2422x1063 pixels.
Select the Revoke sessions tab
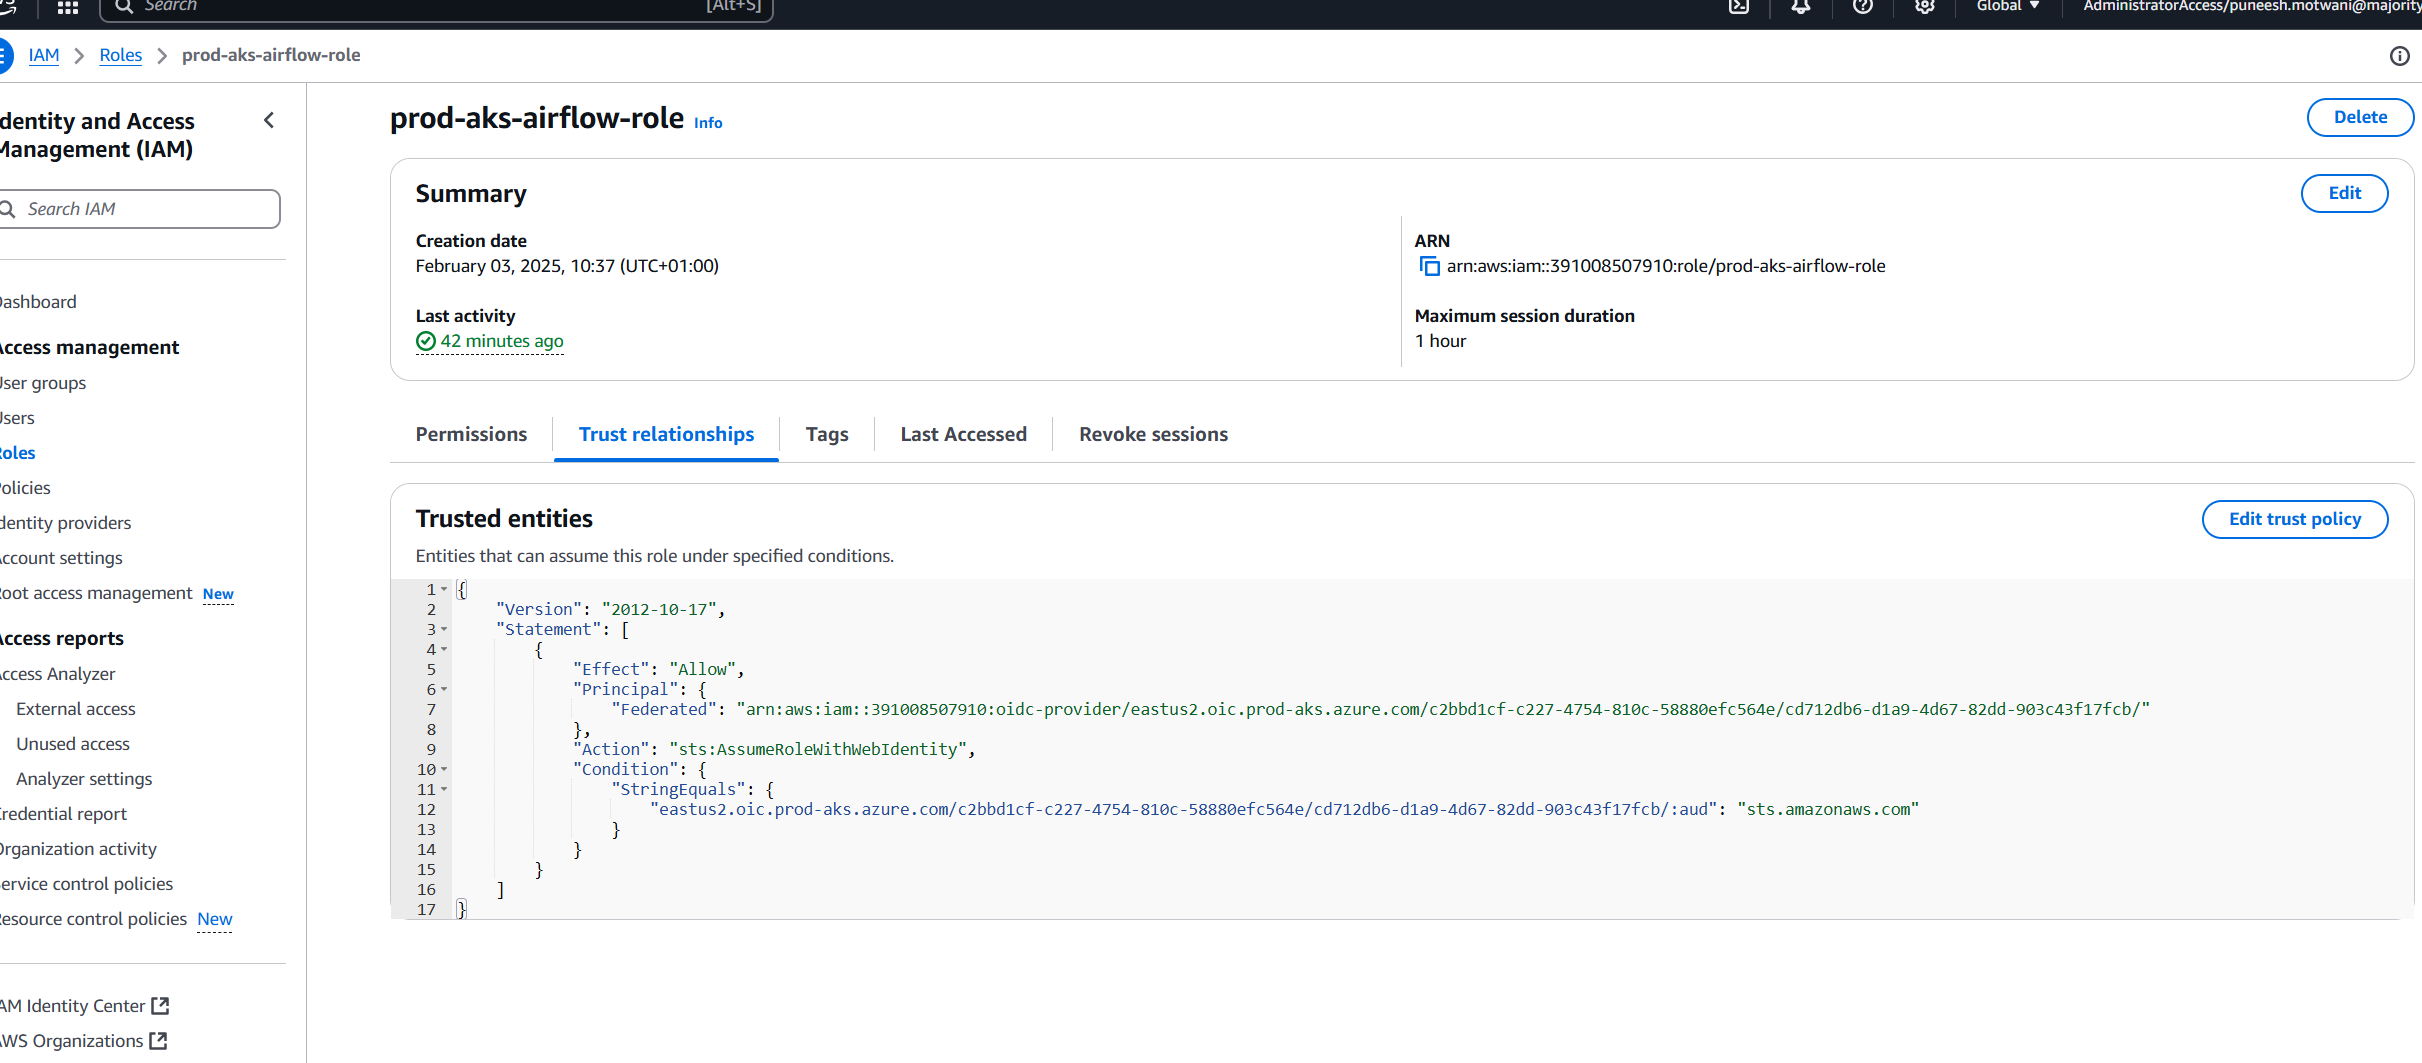(x=1153, y=434)
